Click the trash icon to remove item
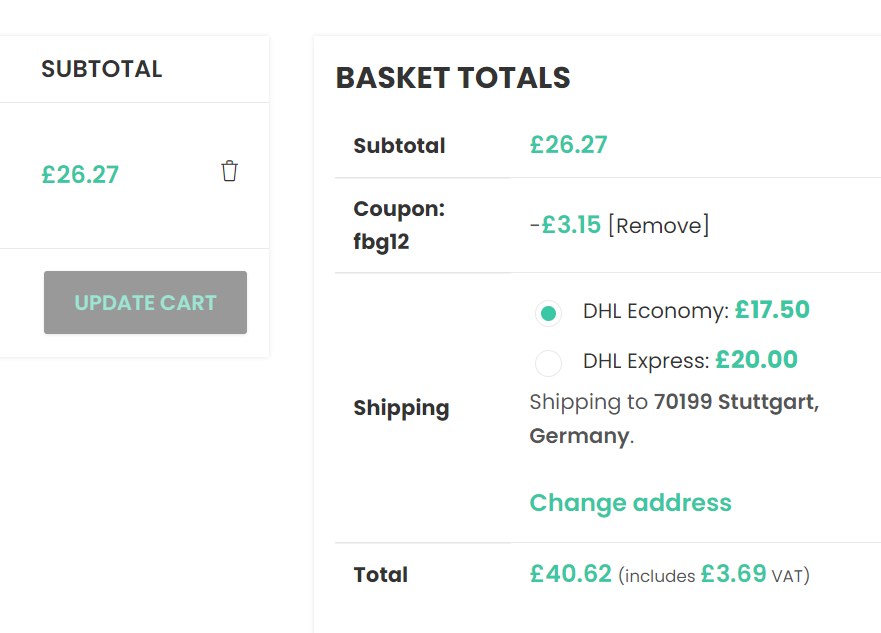The image size is (881, 633). (230, 172)
